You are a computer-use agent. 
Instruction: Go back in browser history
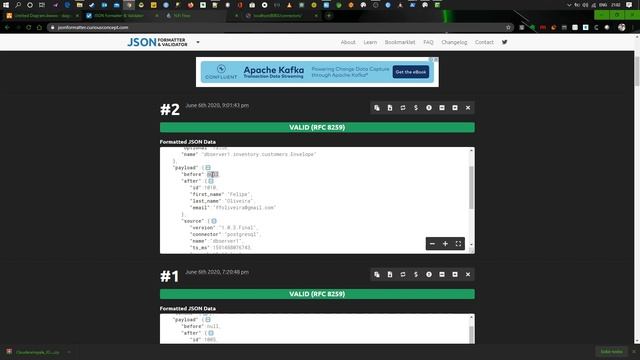tap(7, 27)
